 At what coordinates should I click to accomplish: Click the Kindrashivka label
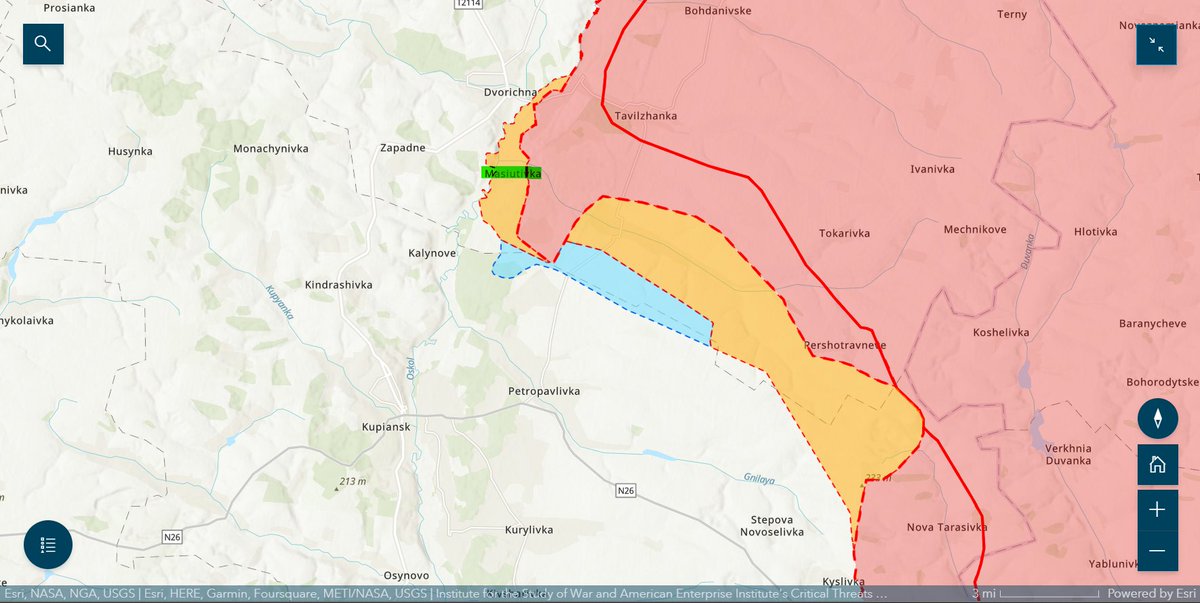point(338,285)
